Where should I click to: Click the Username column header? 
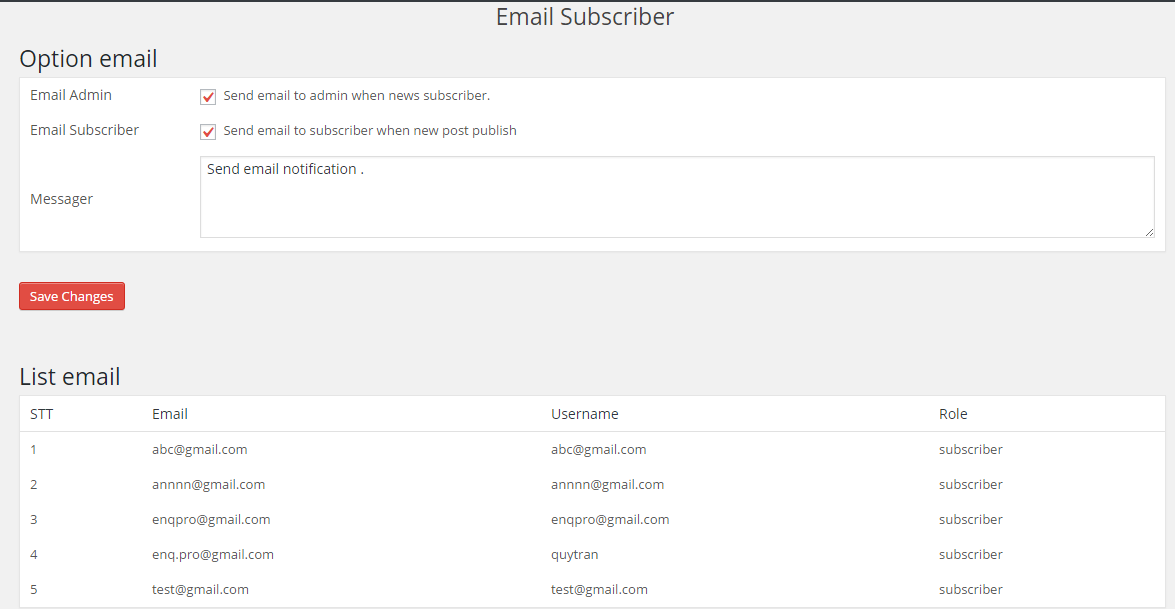click(585, 414)
